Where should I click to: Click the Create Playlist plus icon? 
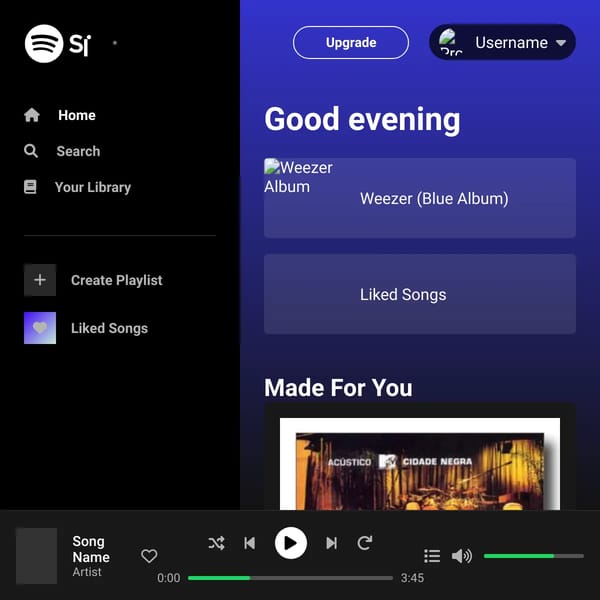40,280
